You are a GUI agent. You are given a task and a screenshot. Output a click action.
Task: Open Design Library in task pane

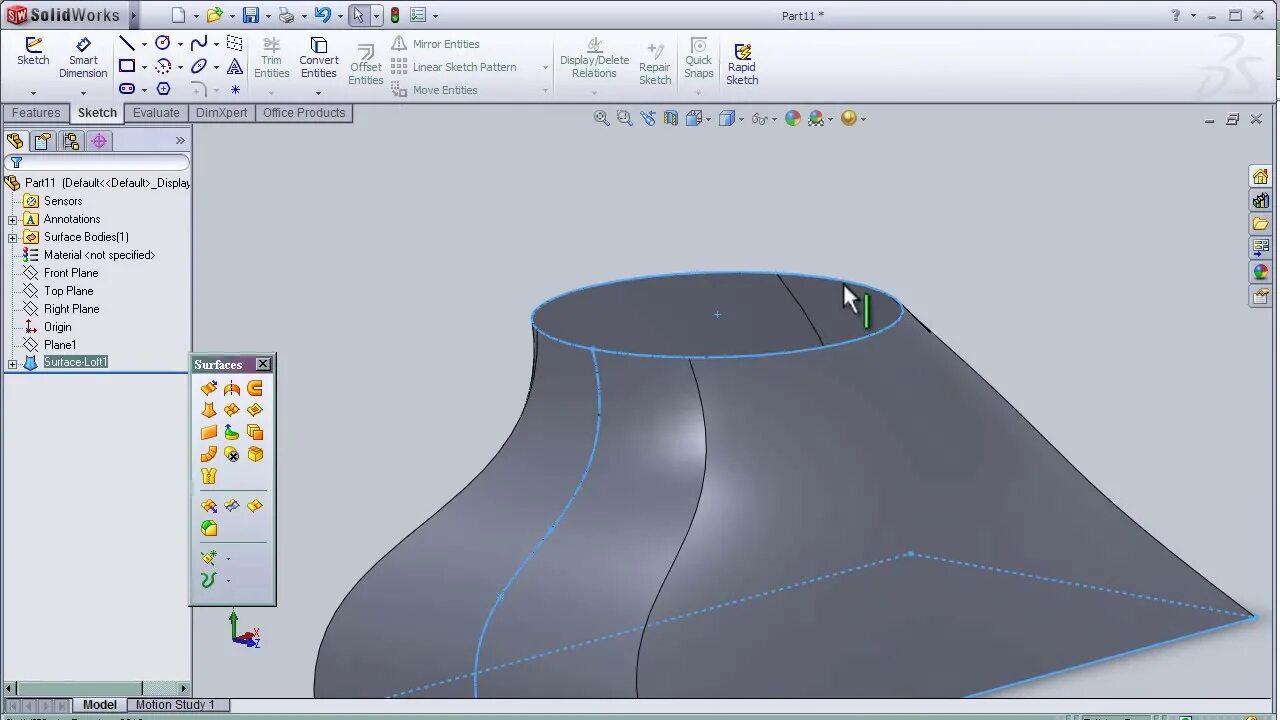(1260, 200)
